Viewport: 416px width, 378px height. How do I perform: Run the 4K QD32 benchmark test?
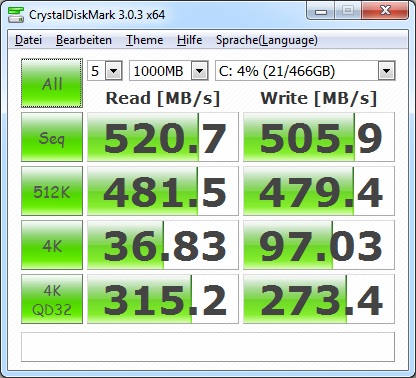52,299
